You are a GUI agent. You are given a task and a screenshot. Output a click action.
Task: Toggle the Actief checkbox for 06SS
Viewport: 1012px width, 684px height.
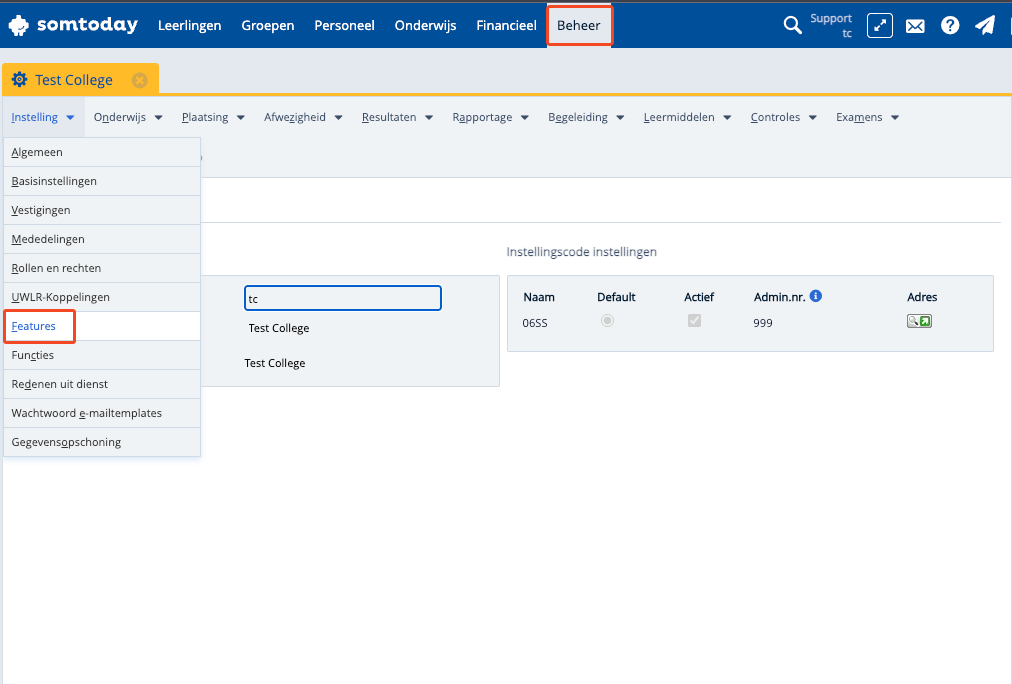click(694, 321)
